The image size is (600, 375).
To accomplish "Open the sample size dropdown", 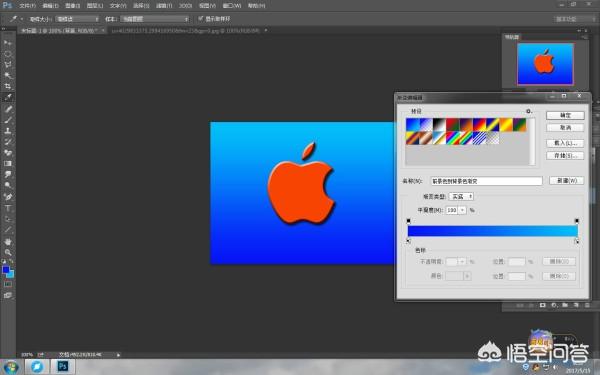I will point(77,19).
